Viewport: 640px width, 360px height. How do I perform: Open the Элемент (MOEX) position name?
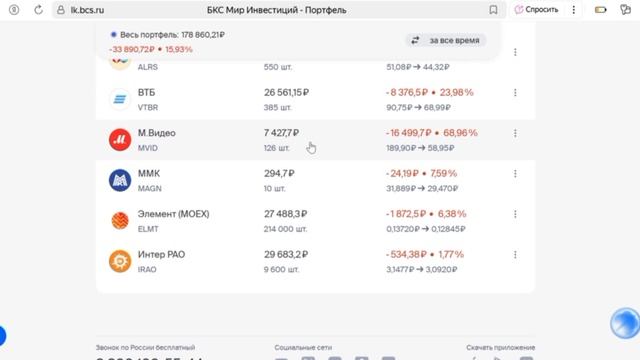[173, 214]
